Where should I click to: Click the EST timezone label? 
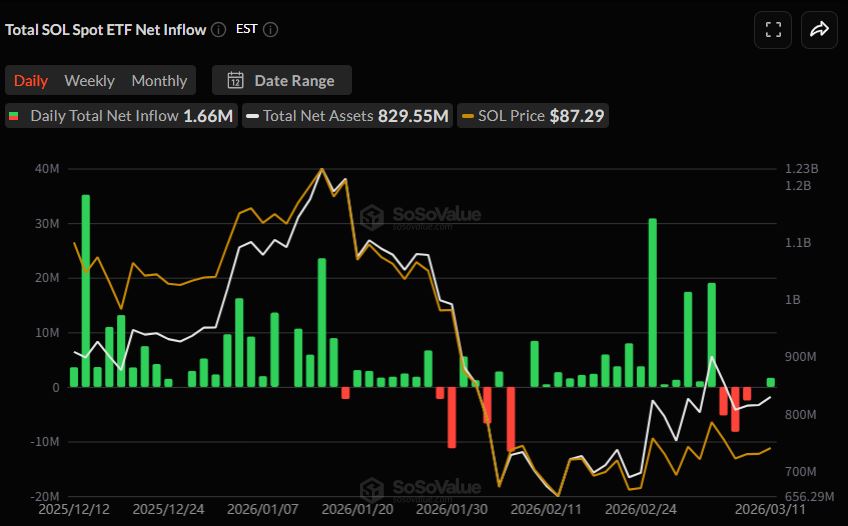tap(246, 29)
